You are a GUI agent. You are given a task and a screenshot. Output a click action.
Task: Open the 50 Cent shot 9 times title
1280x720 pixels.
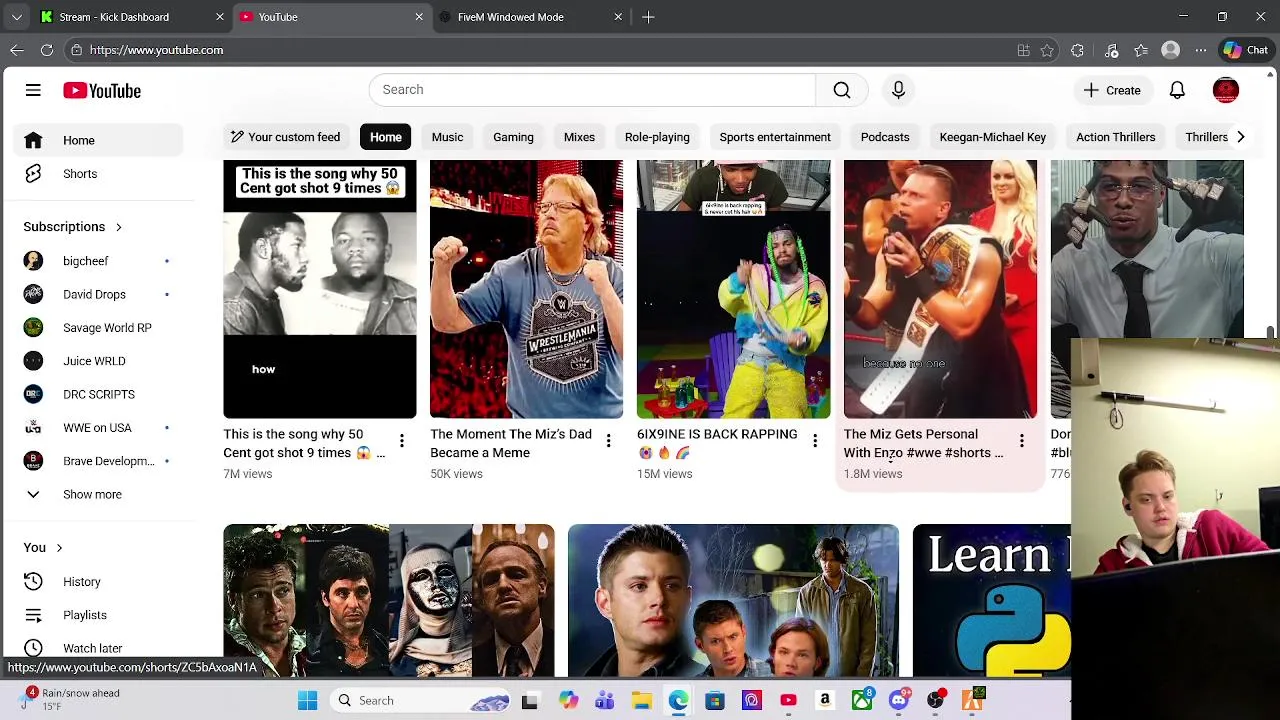[x=304, y=443]
